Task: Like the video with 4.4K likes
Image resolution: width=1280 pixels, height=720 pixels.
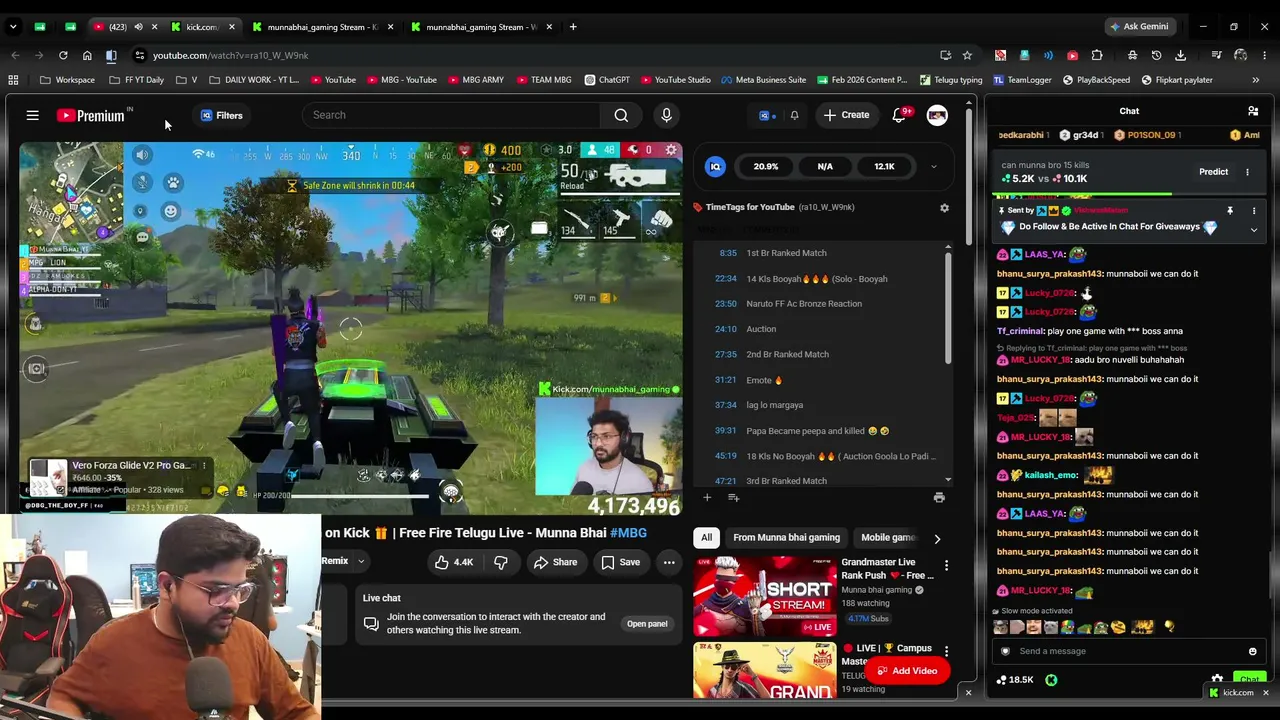Action: tap(454, 562)
